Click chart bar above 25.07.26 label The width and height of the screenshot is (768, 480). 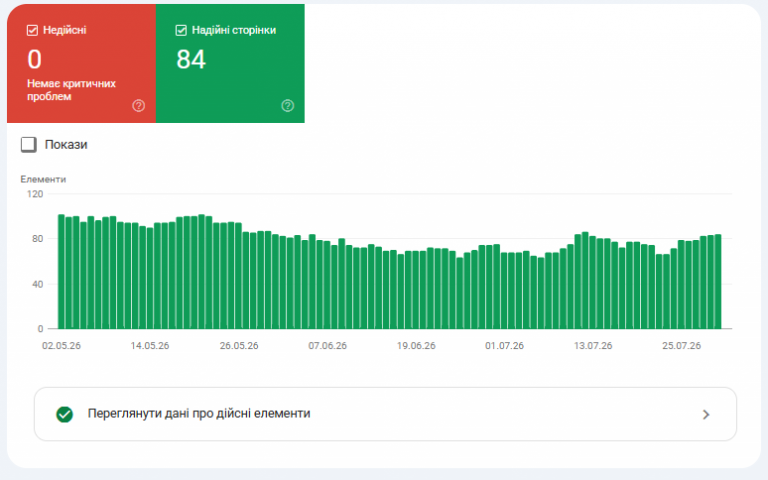(681, 284)
